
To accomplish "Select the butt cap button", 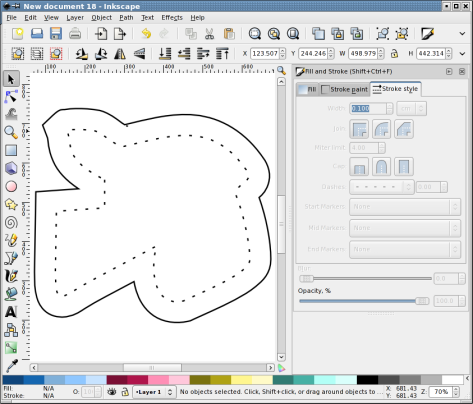I will (x=359, y=166).
